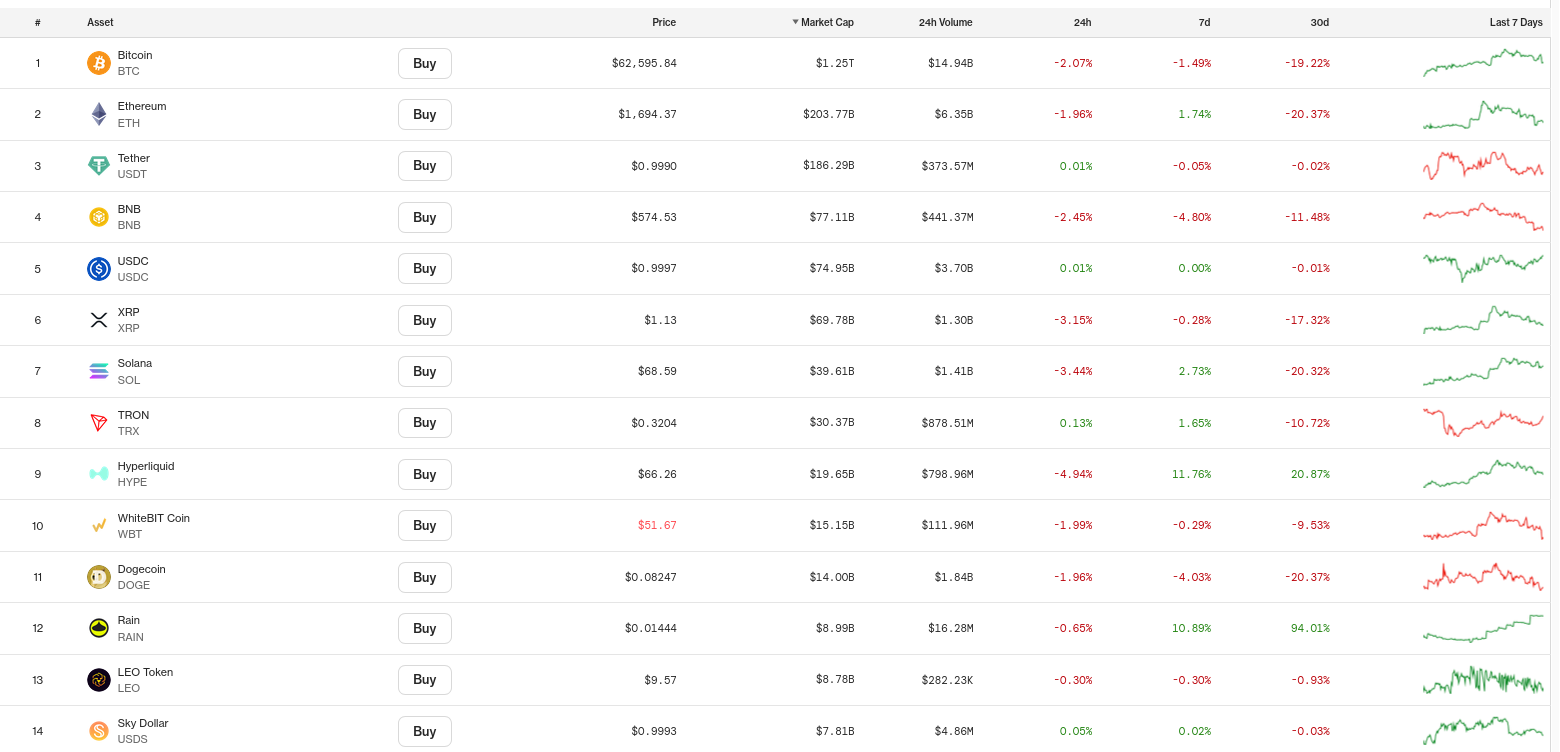Image resolution: width=1560 pixels, height=752 pixels.
Task: Click the Tether green logo icon
Action: pyautogui.click(x=99, y=166)
